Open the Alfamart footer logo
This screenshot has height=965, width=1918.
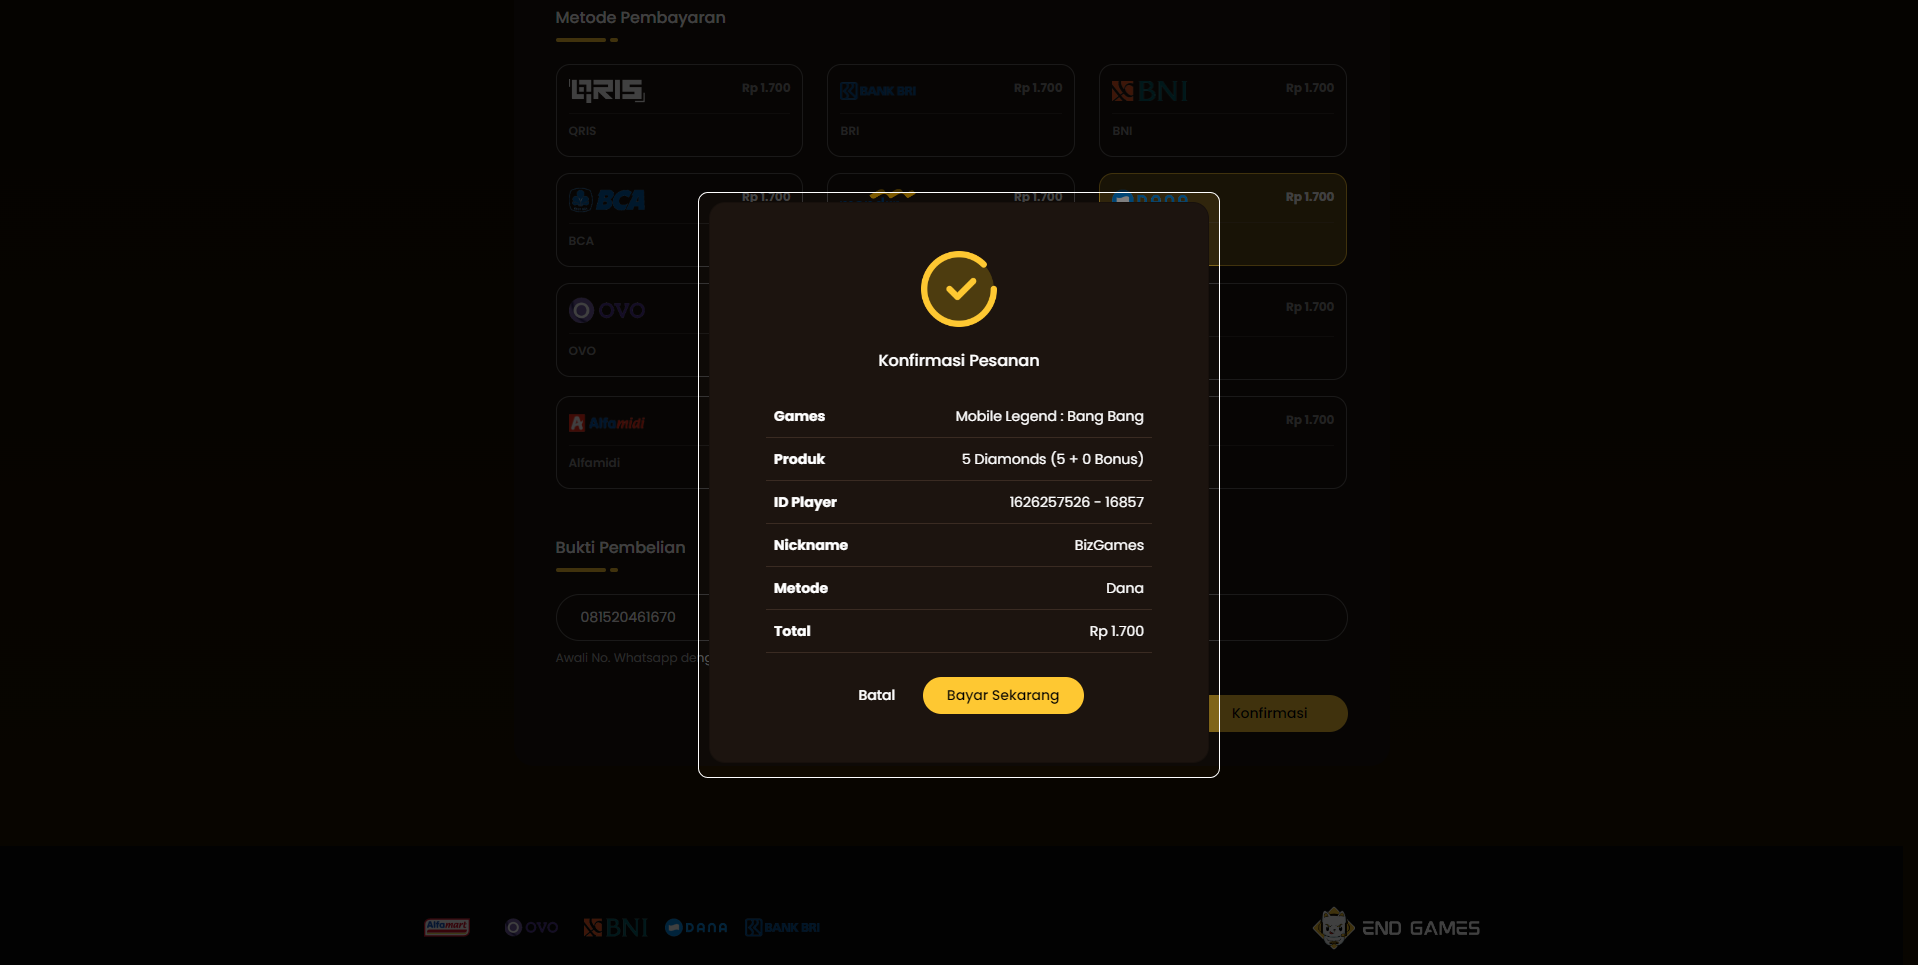click(x=446, y=927)
